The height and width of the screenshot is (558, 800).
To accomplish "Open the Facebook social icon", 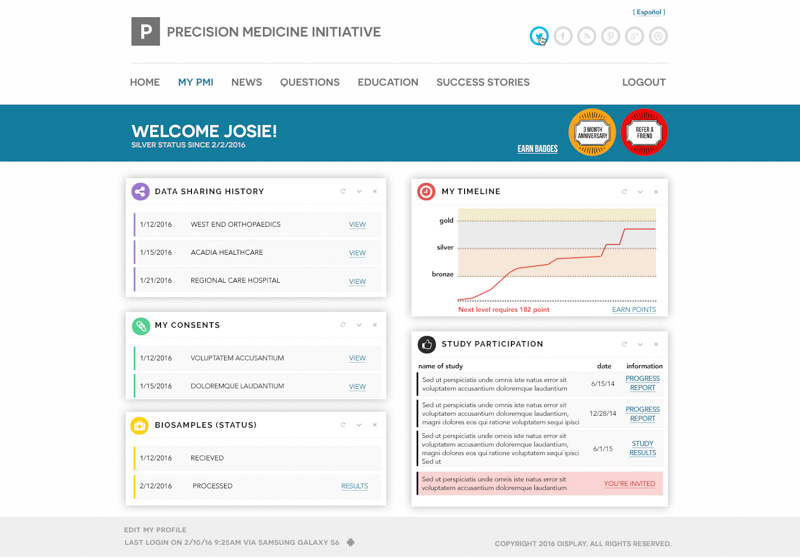I will click(x=563, y=36).
